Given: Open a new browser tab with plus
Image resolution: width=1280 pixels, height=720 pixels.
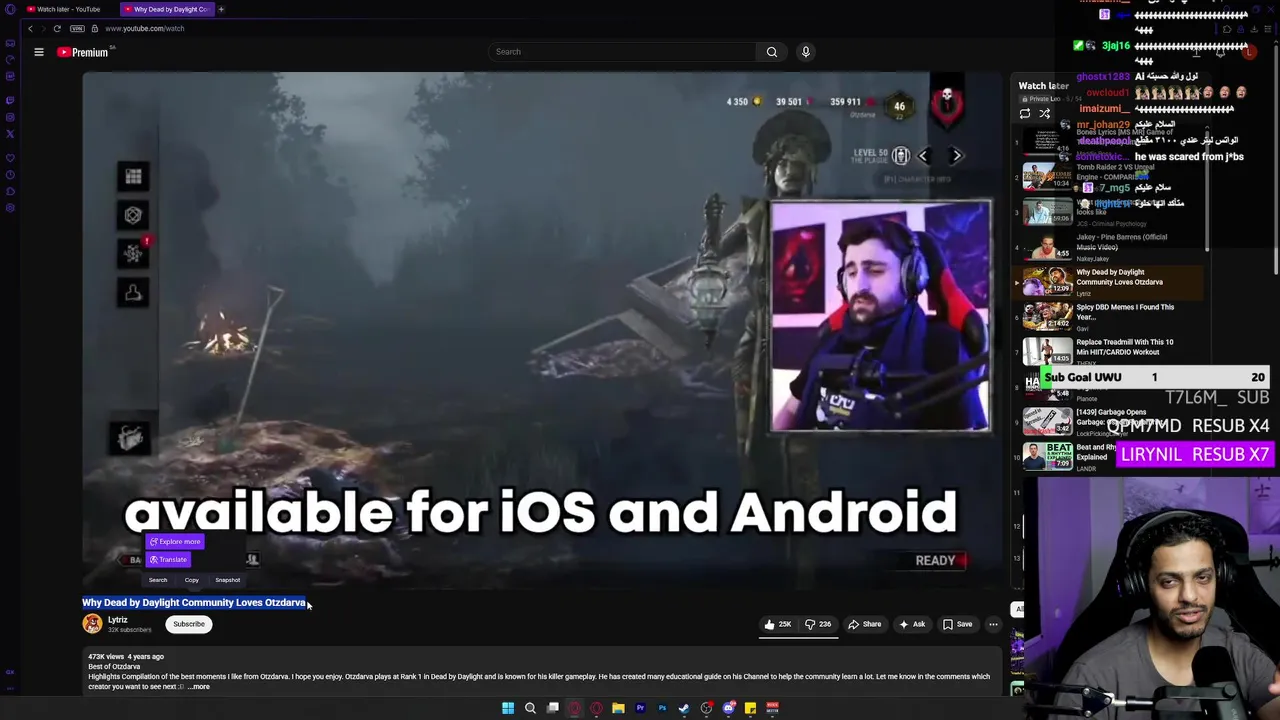Looking at the screenshot, I should 221,9.
